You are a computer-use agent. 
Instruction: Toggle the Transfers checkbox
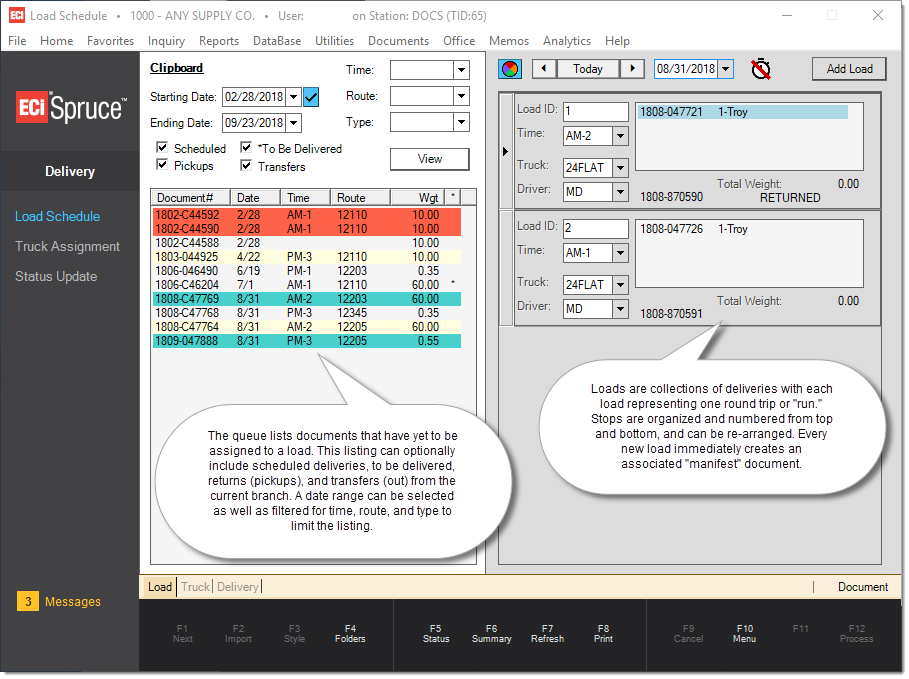(x=246, y=166)
